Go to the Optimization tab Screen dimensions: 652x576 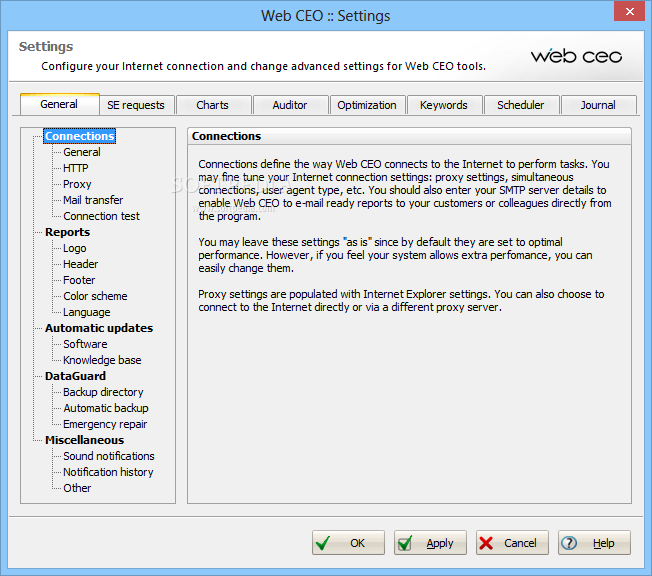tap(367, 105)
